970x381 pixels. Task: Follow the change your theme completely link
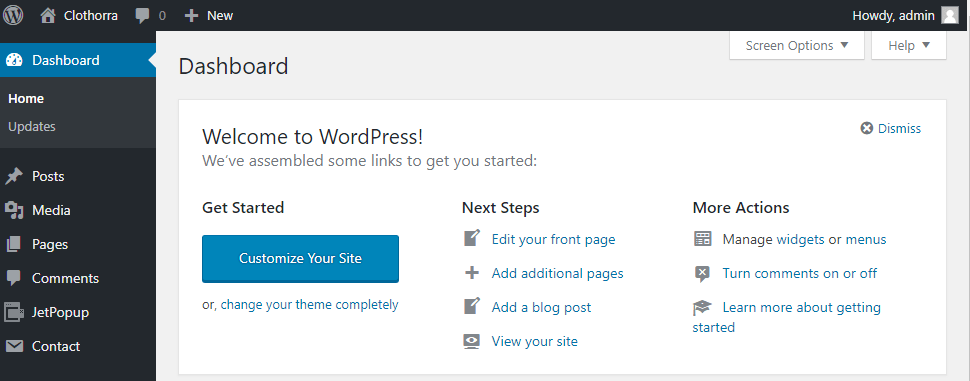[309, 304]
